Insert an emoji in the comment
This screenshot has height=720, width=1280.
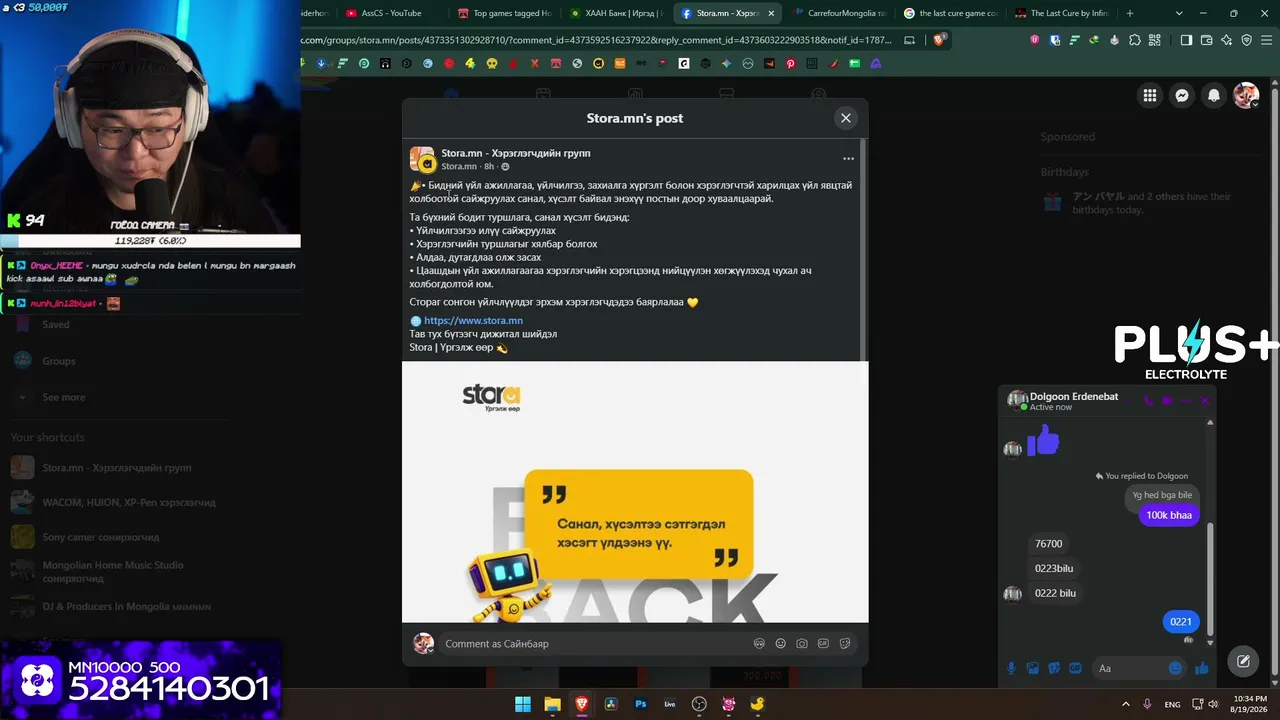click(781, 644)
